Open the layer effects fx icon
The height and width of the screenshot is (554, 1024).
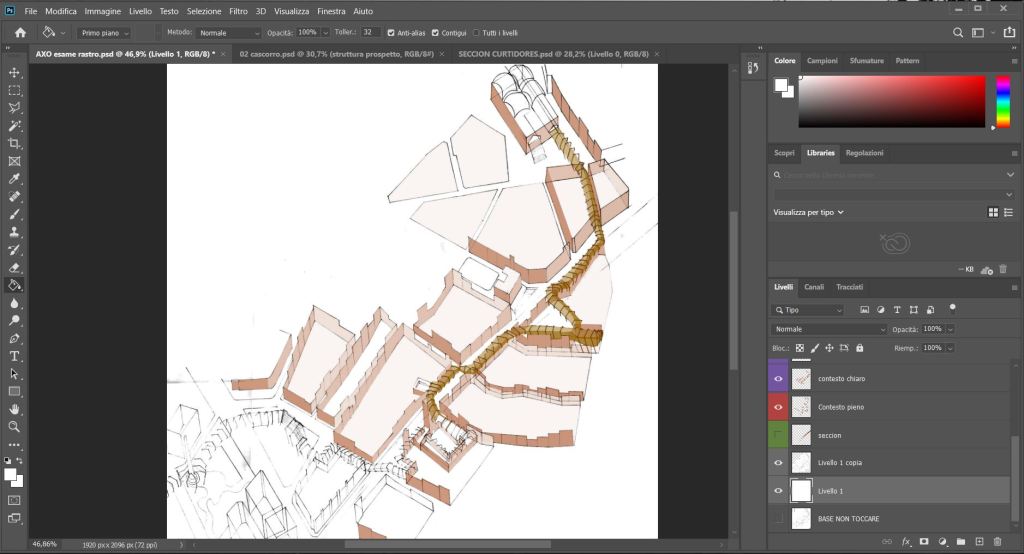coord(906,542)
